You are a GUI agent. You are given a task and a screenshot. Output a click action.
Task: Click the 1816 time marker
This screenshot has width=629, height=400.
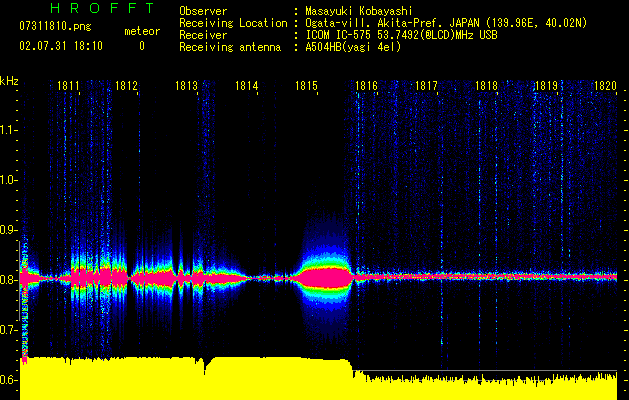tap(367, 86)
